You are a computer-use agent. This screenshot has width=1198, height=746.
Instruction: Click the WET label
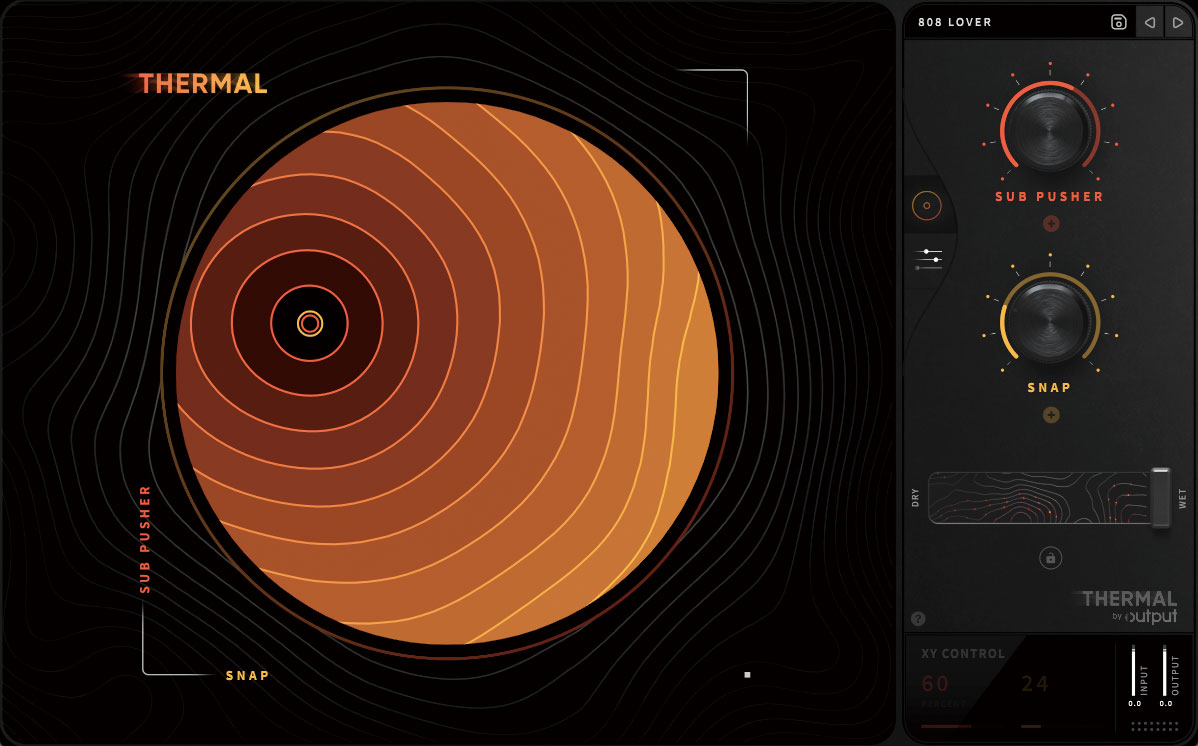(1183, 500)
